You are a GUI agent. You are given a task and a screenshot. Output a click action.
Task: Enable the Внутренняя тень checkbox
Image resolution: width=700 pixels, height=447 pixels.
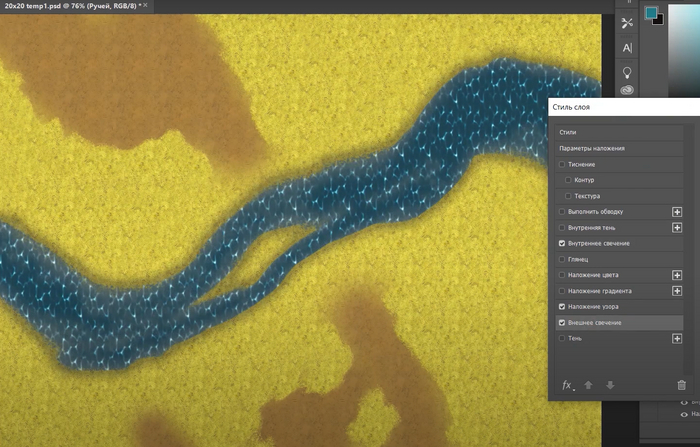pos(562,228)
